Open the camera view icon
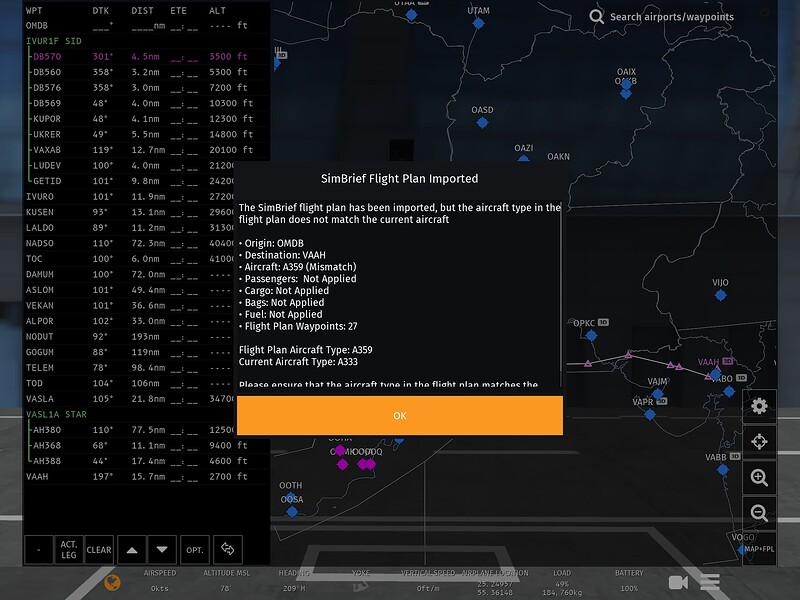This screenshot has width=800, height=600. tap(678, 582)
